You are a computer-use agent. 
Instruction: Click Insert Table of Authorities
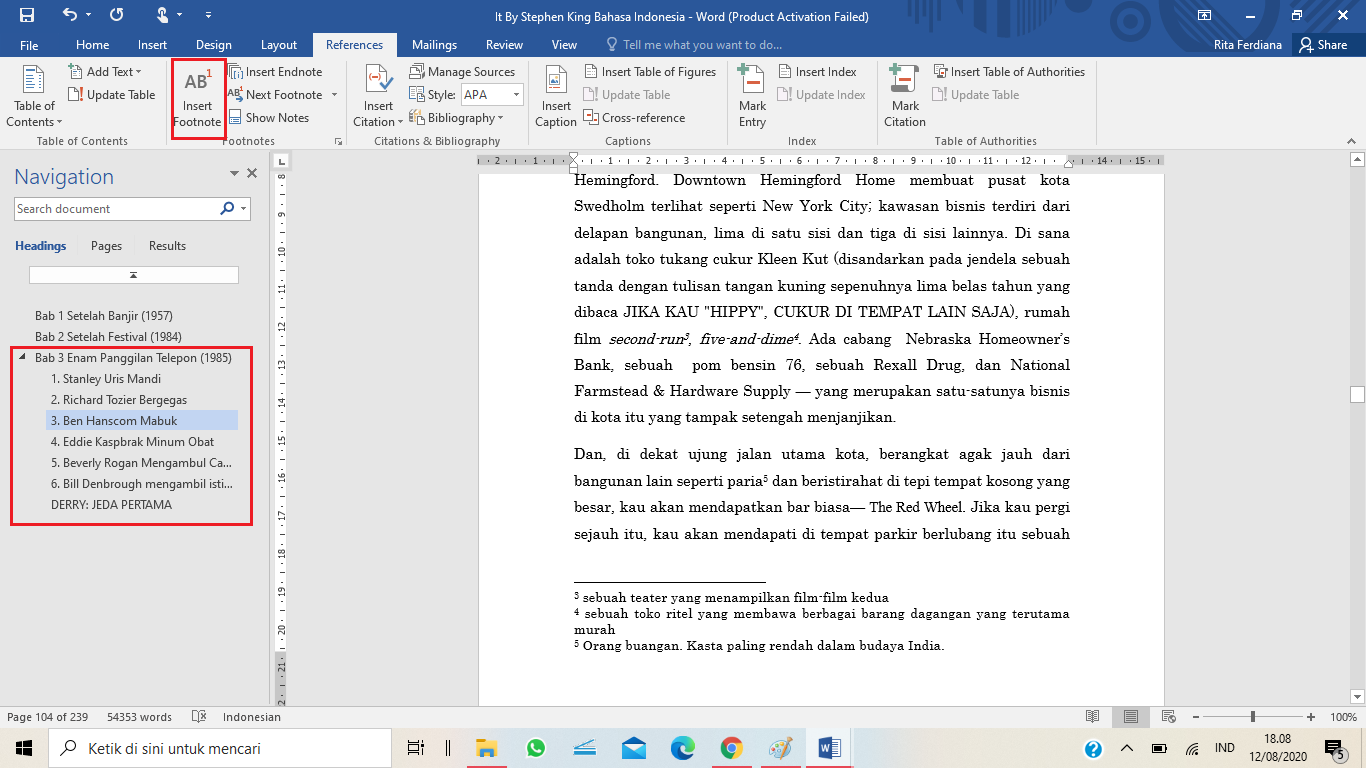pyautogui.click(x=1009, y=72)
